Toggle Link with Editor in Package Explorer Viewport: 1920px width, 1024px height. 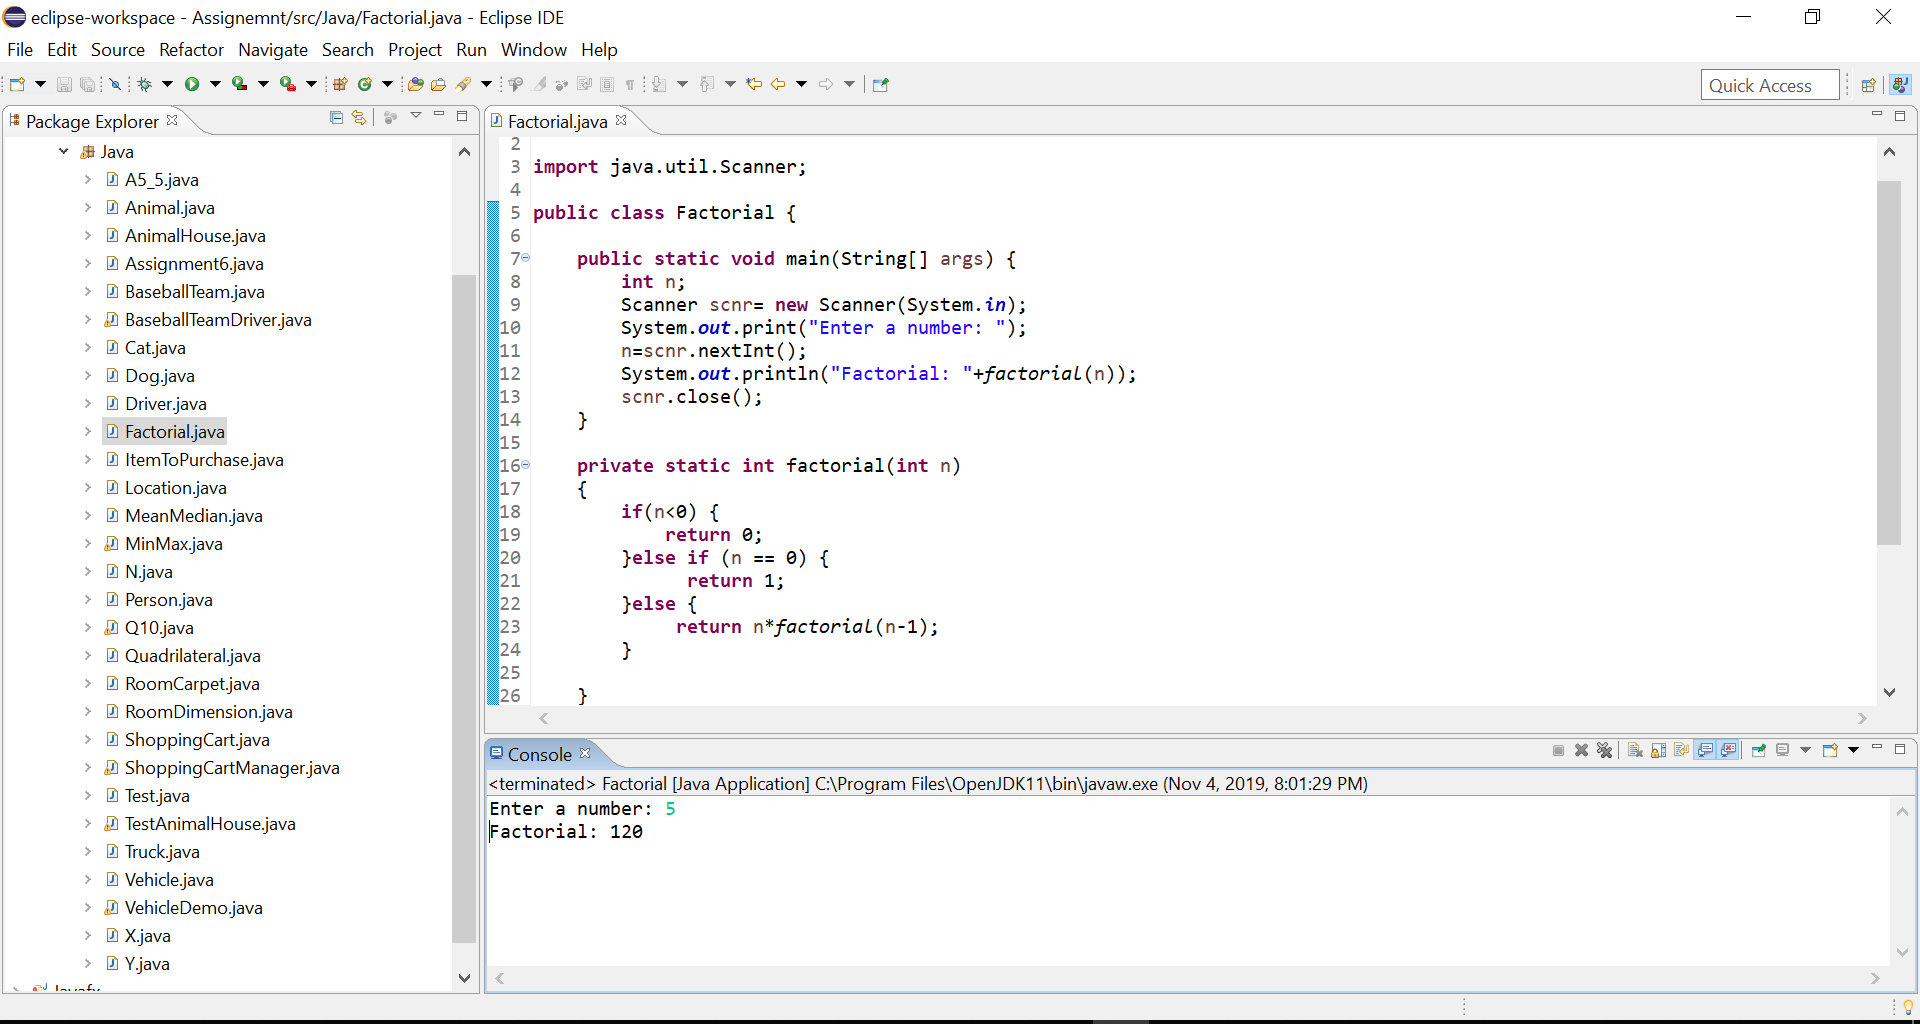[360, 118]
